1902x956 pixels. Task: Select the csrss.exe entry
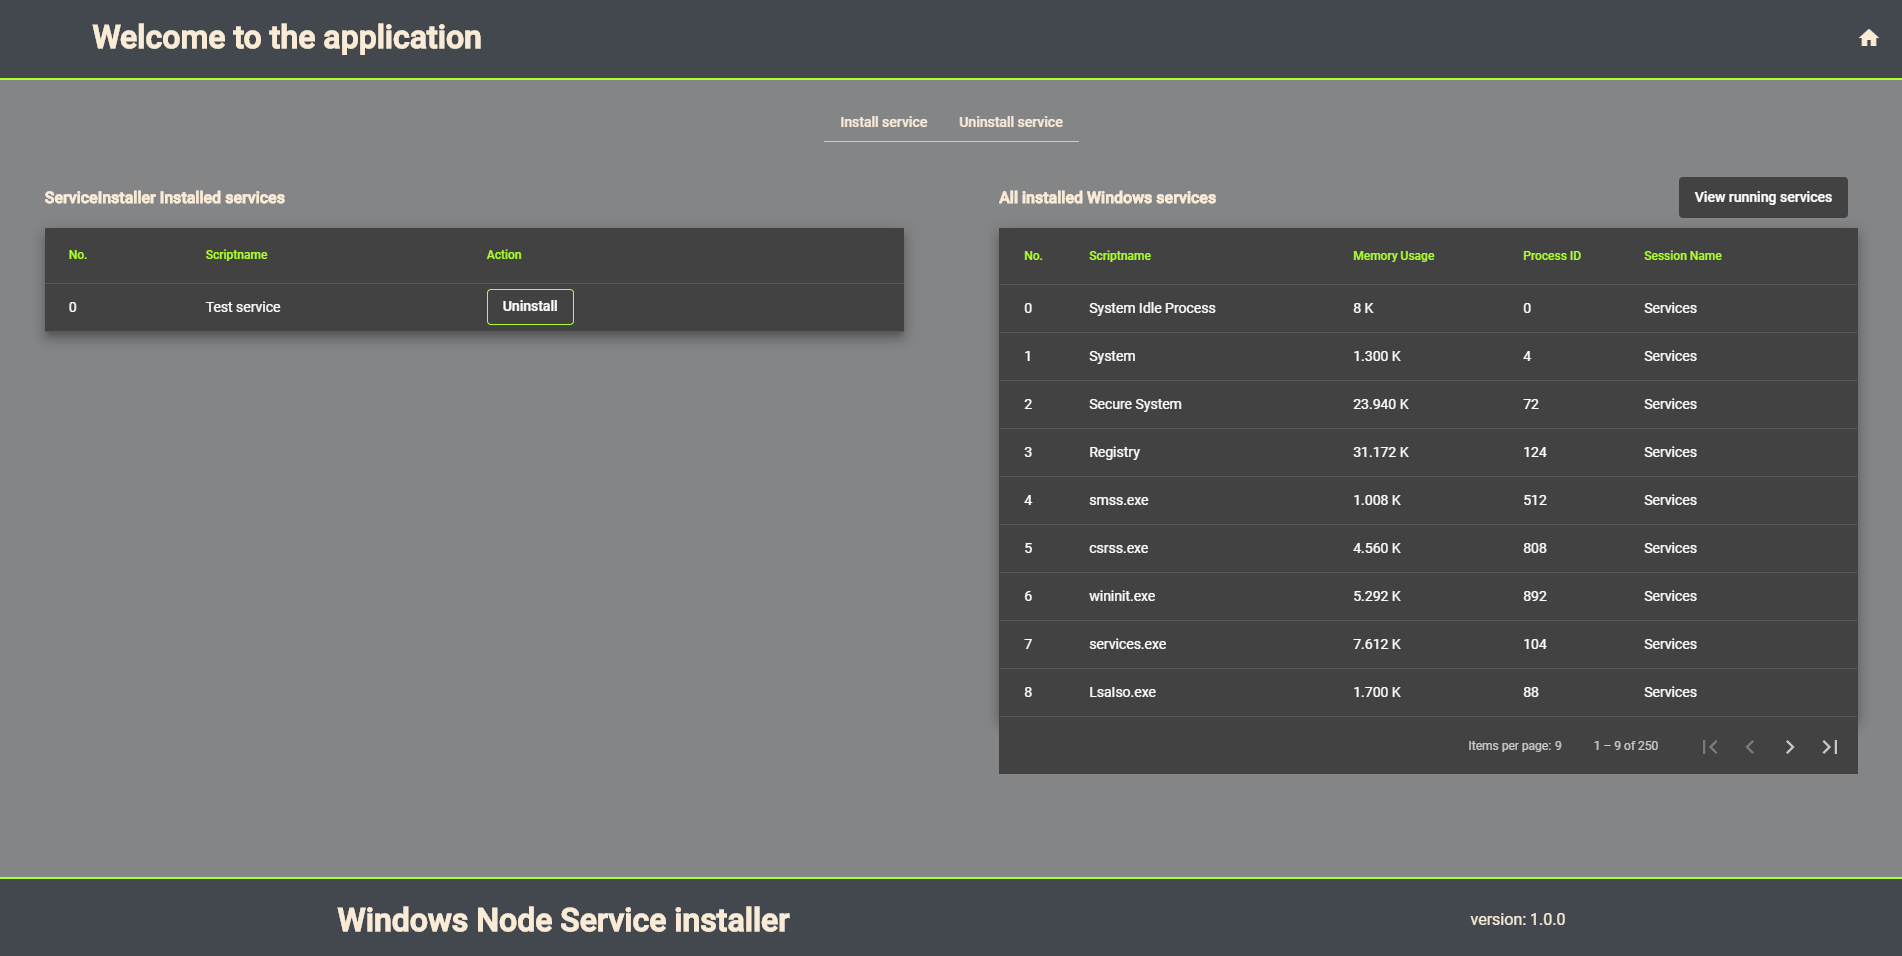click(1118, 548)
